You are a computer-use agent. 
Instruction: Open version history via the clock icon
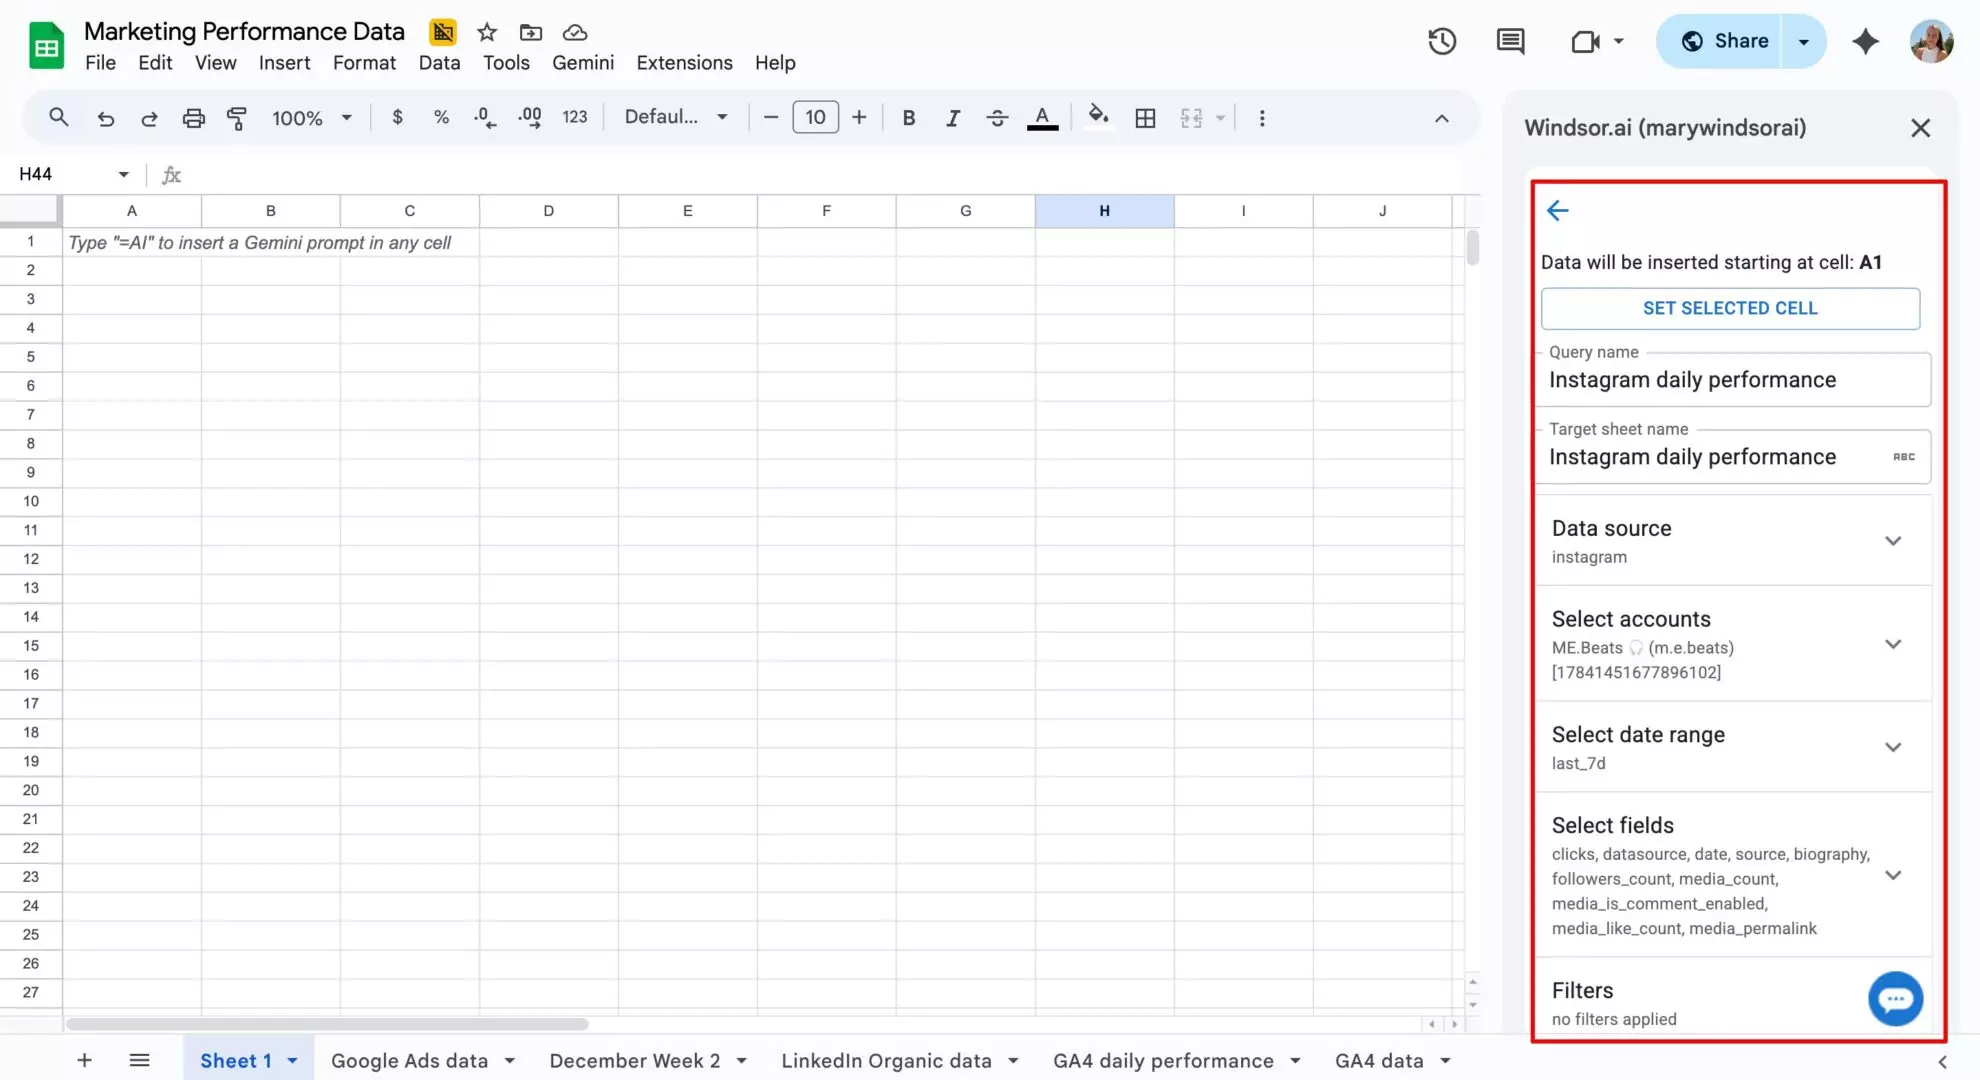pyautogui.click(x=1442, y=41)
